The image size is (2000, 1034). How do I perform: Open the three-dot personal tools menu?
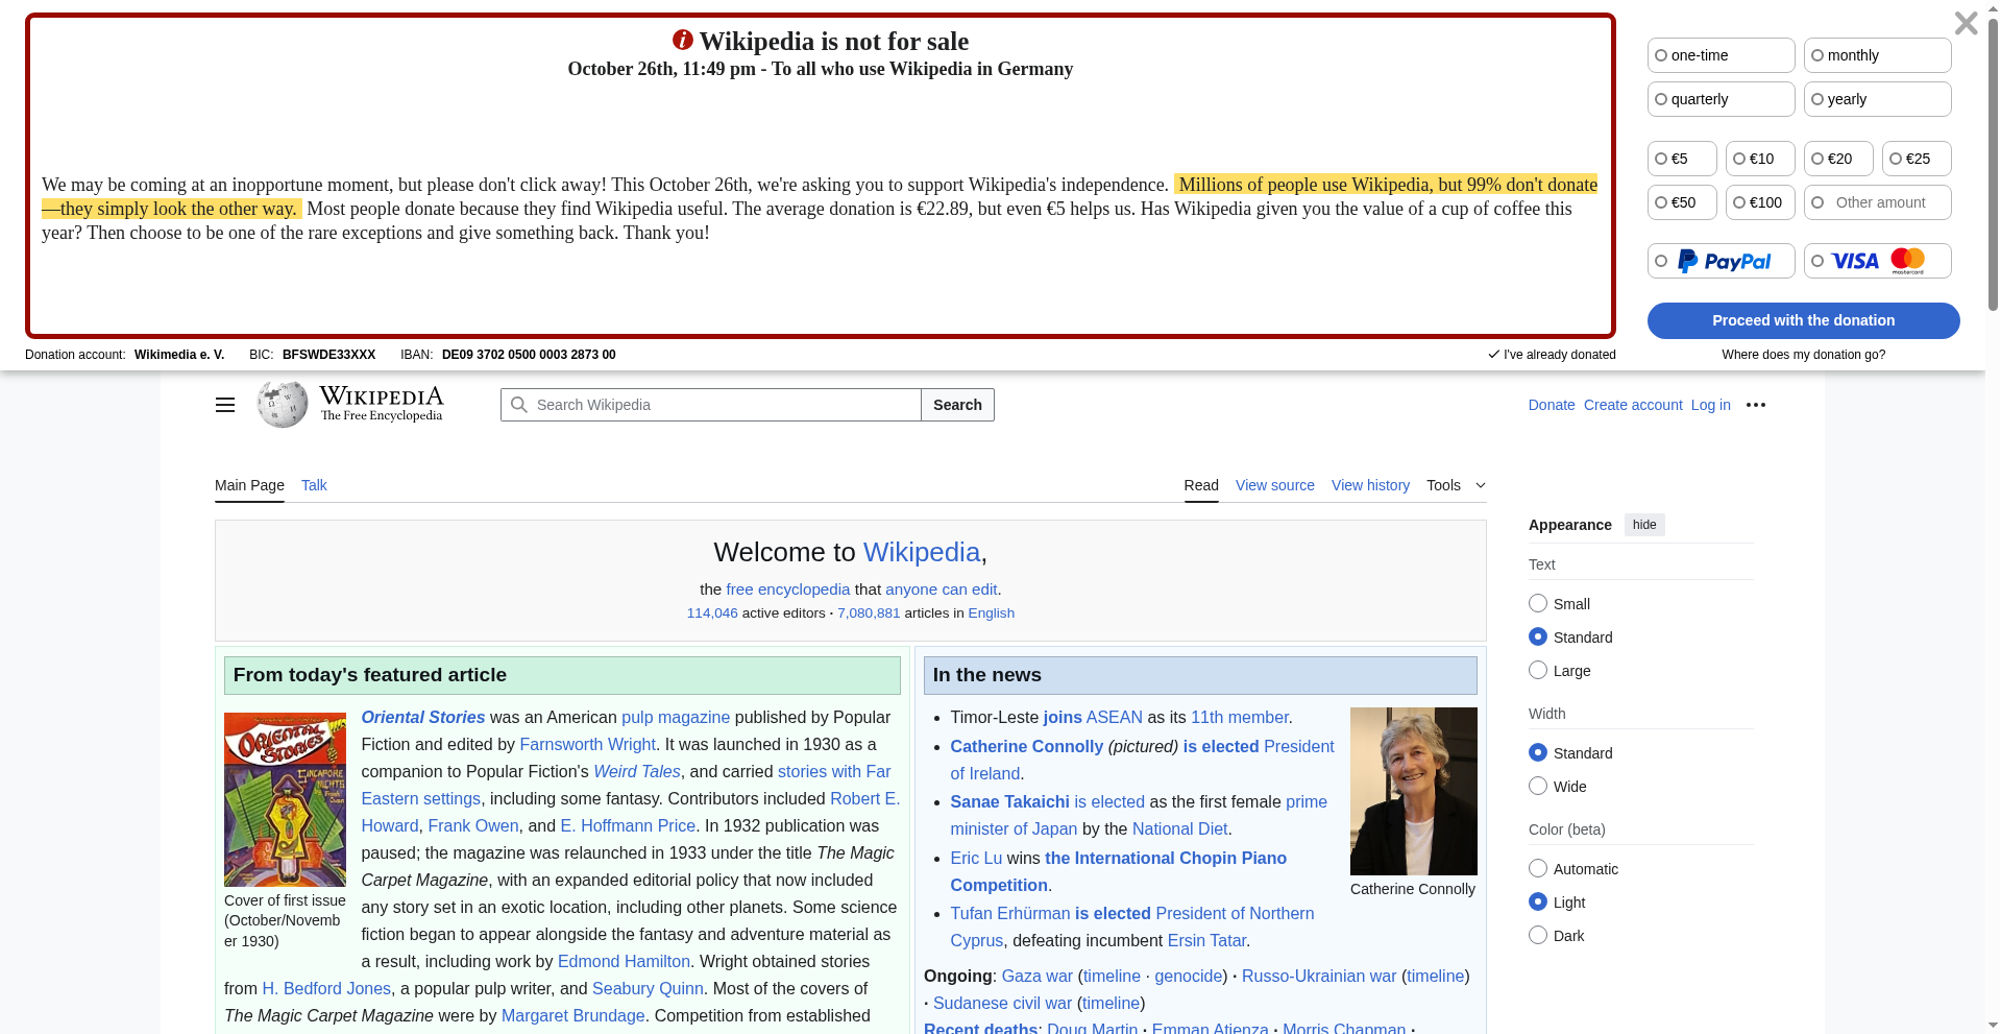[x=1755, y=405]
